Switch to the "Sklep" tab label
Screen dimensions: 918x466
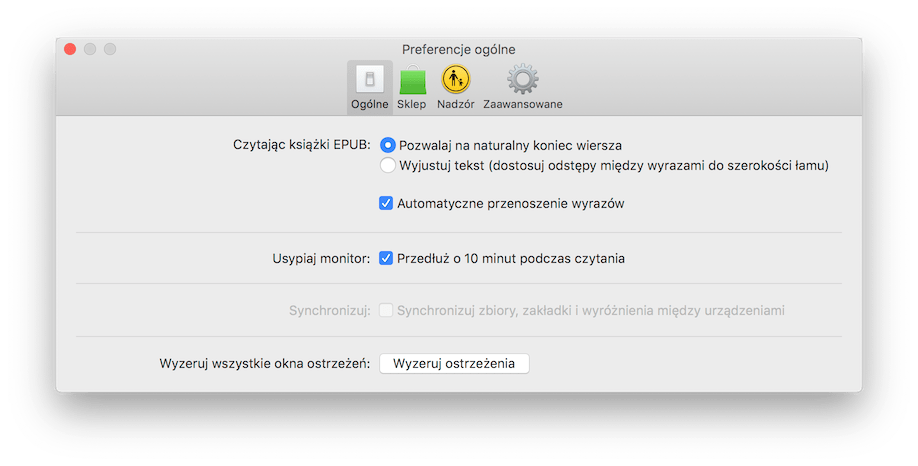411,104
